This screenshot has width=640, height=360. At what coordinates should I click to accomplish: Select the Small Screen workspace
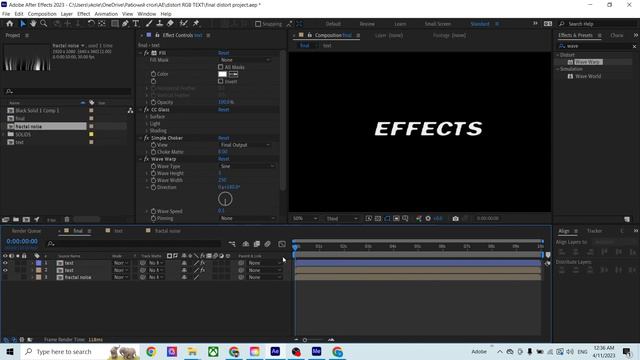[438, 24]
